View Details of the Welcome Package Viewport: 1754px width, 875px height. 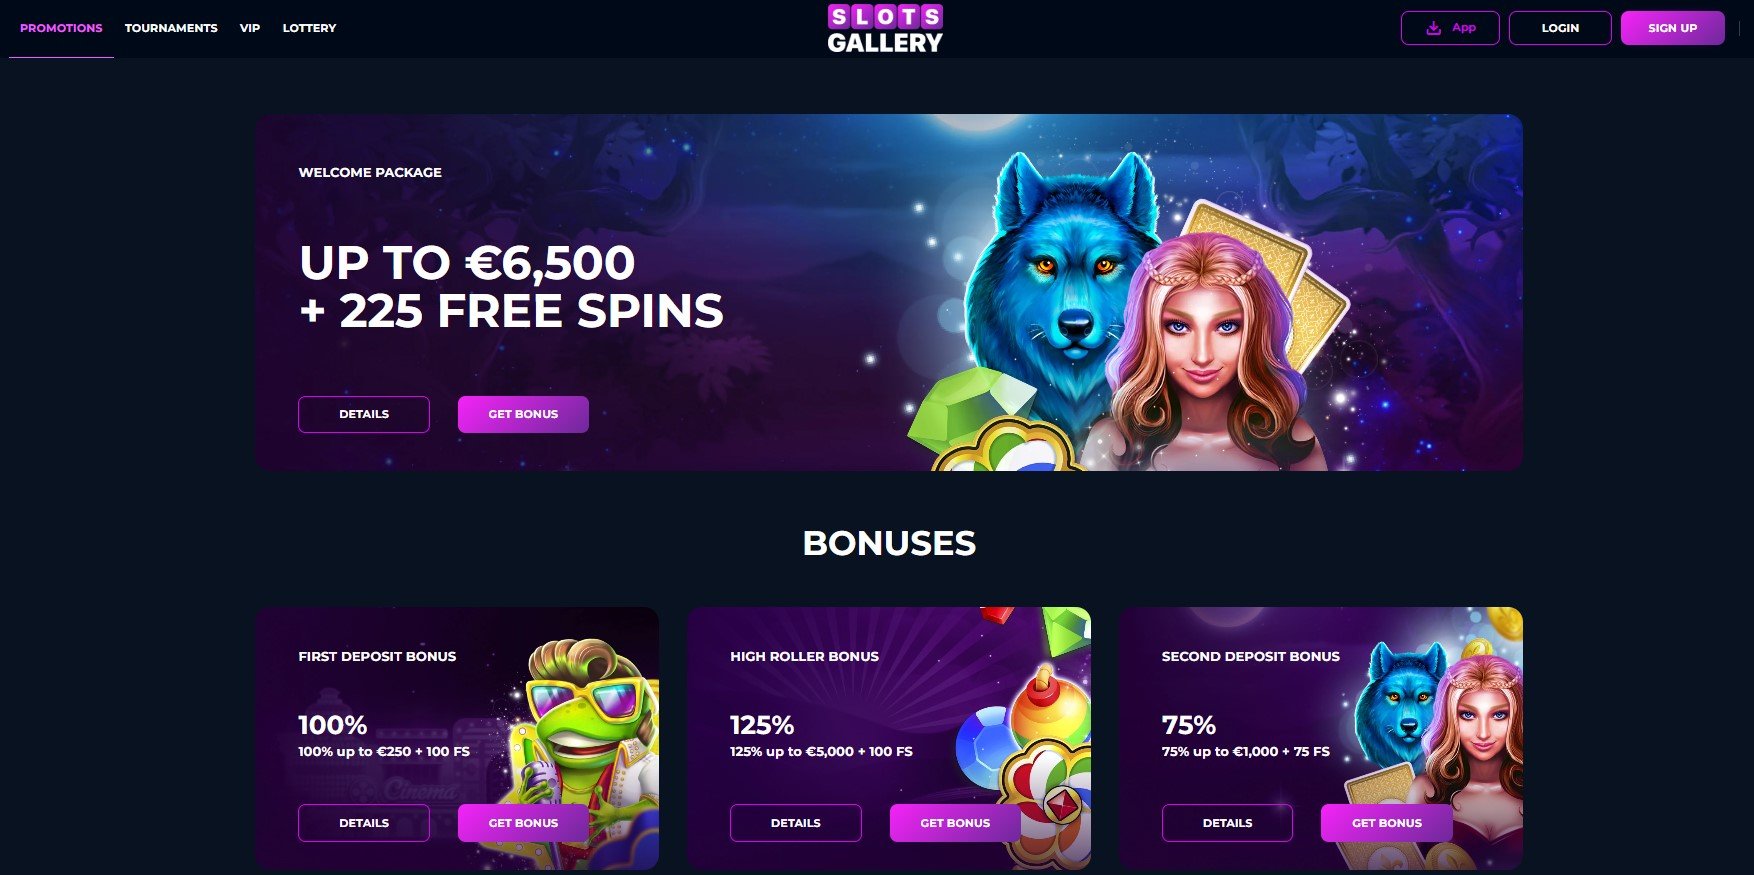(364, 414)
